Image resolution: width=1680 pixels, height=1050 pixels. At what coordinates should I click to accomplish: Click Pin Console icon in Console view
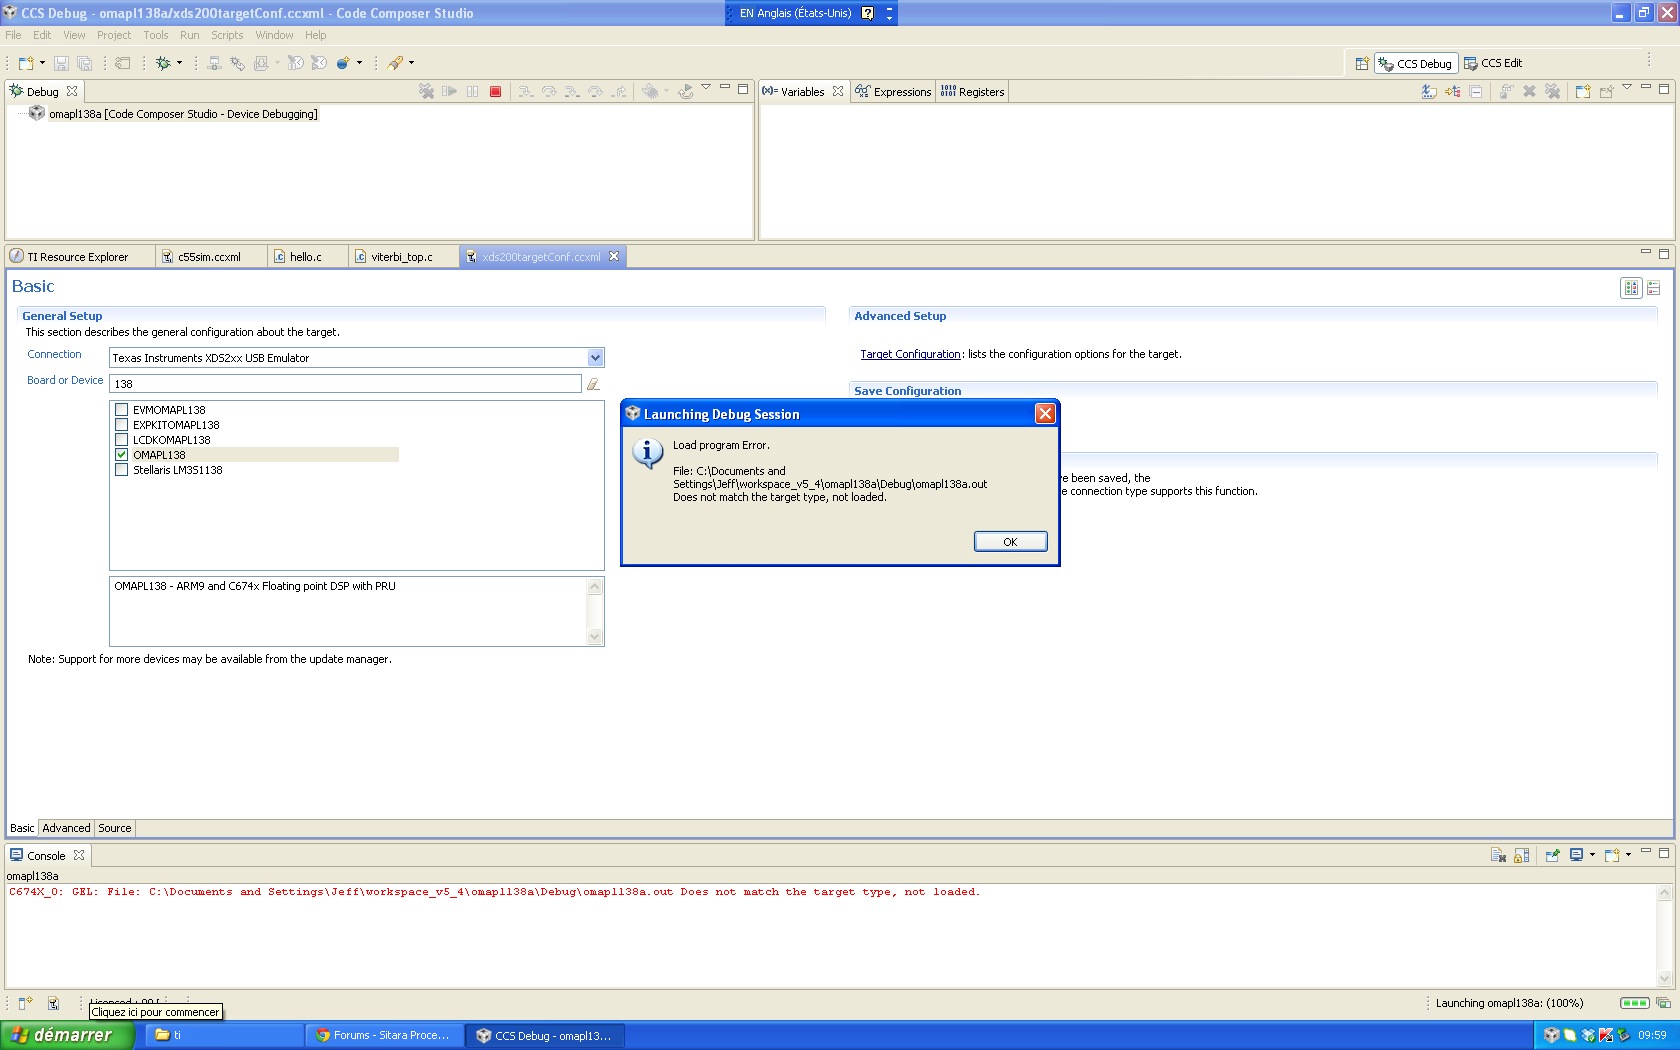(x=1552, y=855)
